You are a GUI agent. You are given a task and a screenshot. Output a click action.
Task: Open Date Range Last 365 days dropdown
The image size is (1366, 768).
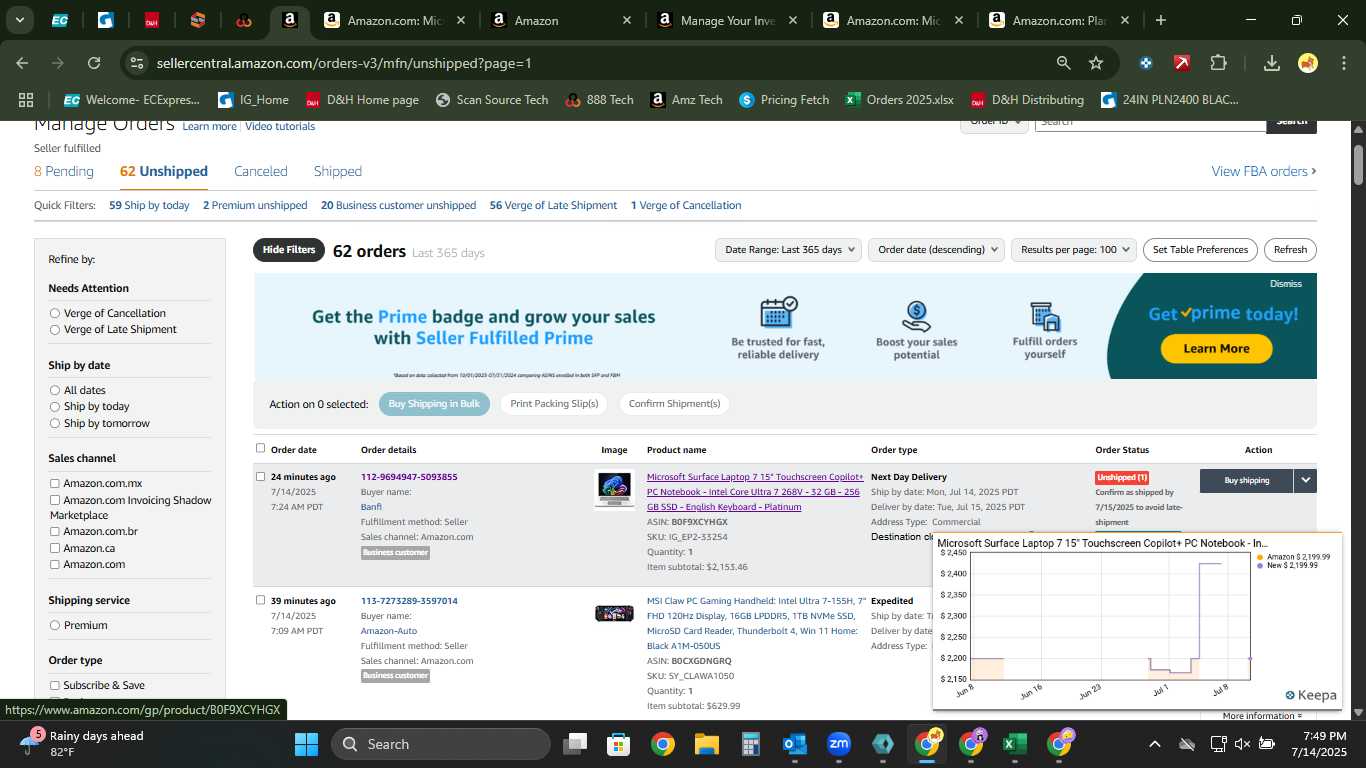(x=790, y=250)
